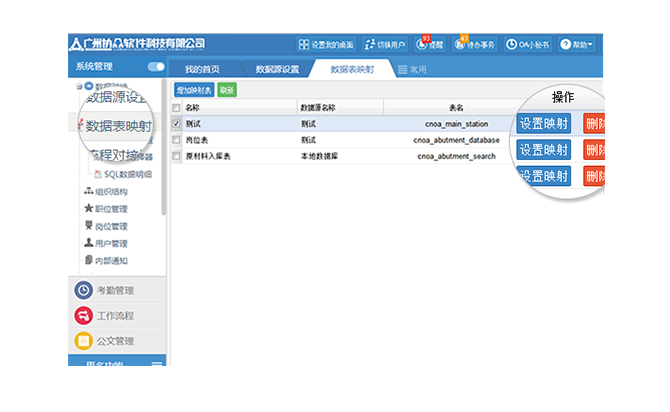
Task: Click the 公文管理 yellow document icon
Action: [x=84, y=341]
